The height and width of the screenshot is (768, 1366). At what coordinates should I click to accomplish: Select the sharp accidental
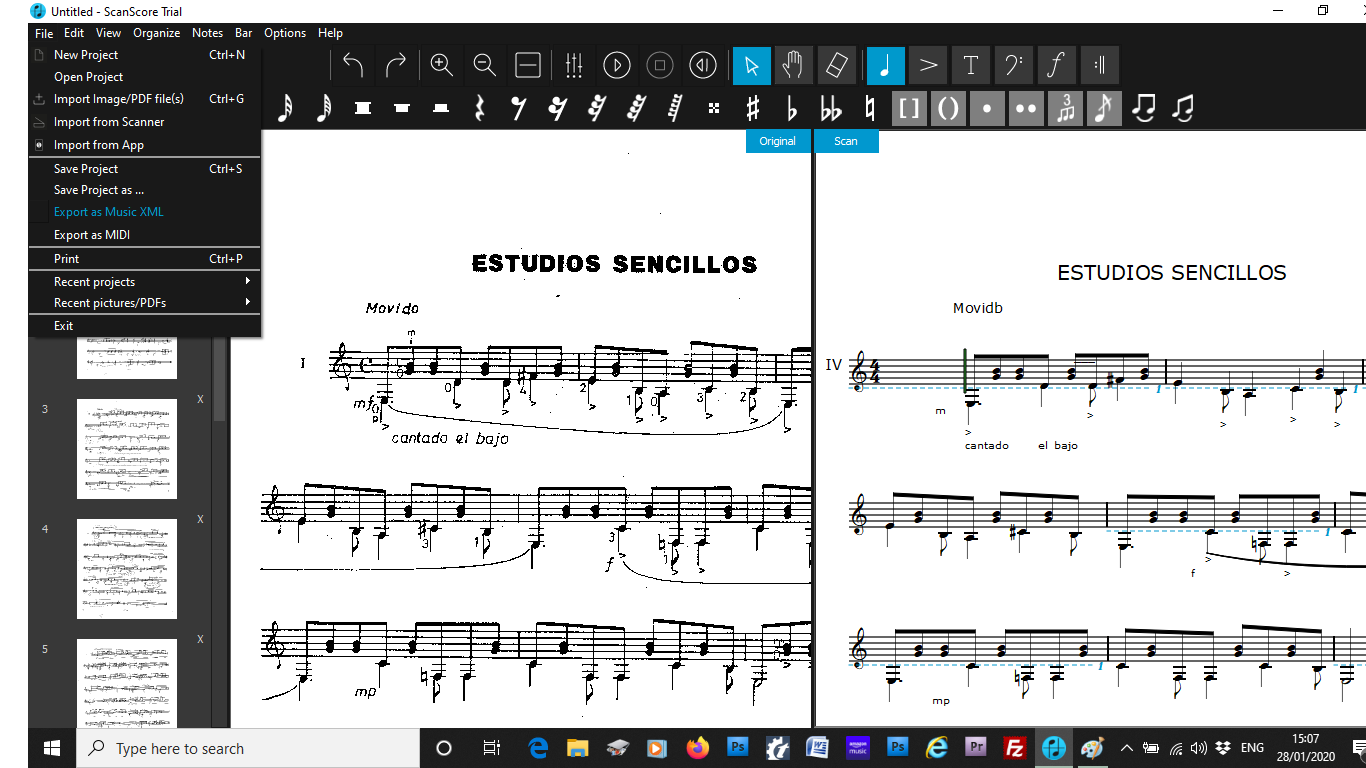coord(753,108)
